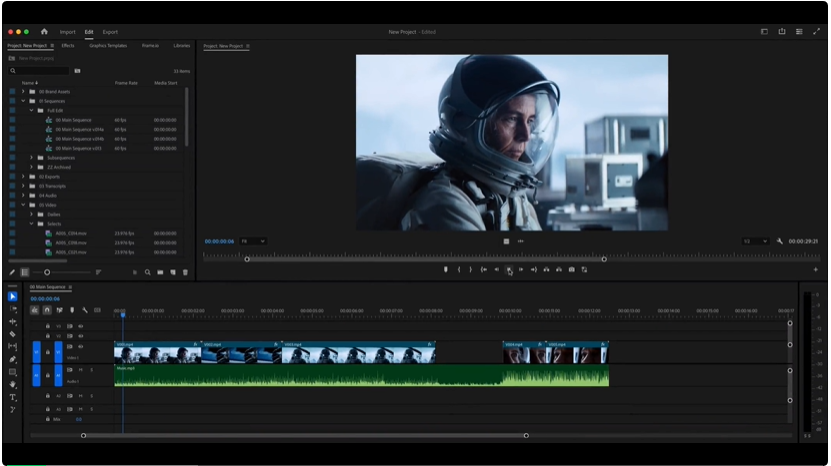Select the Rectangle tool
The image size is (831, 466).
(13, 372)
